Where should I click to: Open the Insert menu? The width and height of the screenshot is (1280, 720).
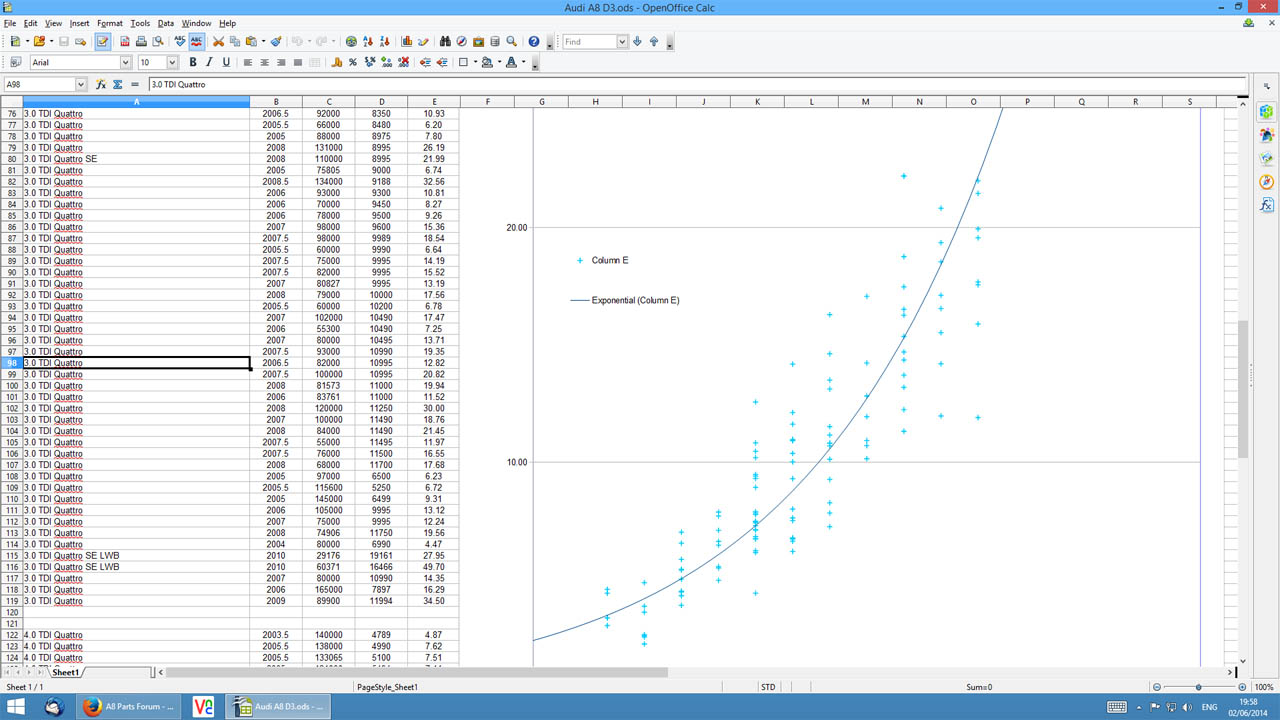79,23
